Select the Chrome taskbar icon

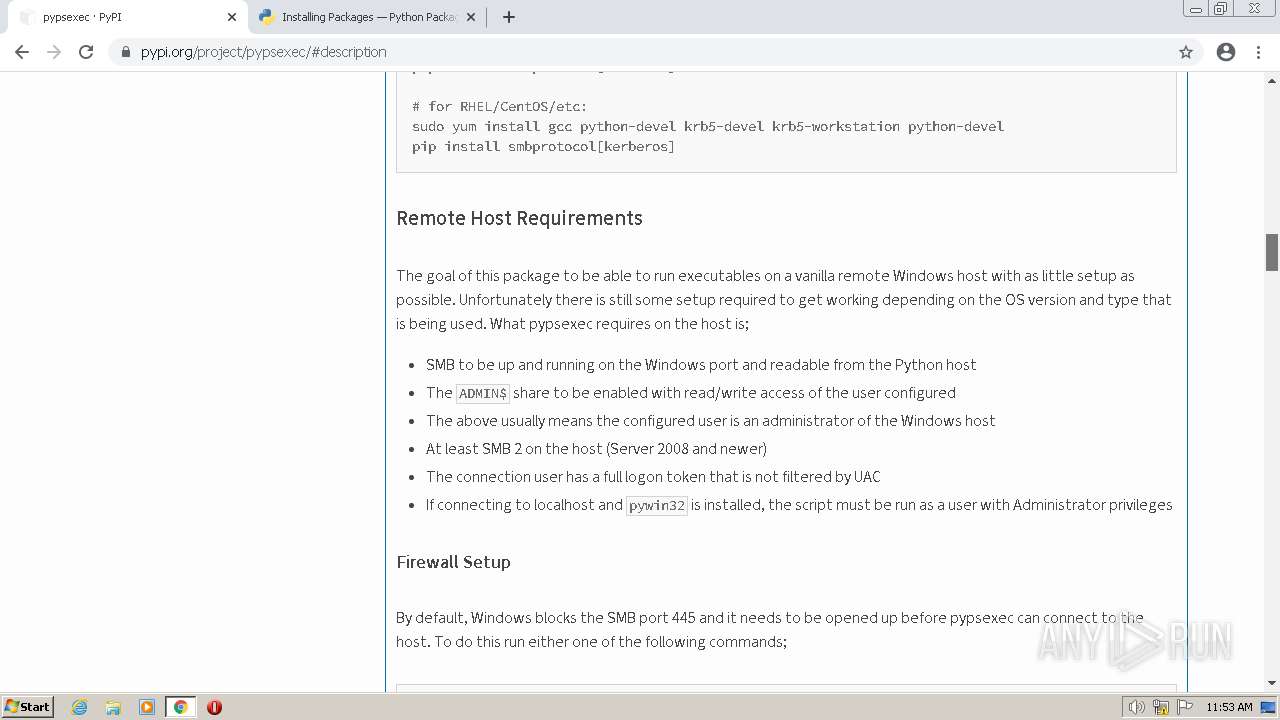coord(181,707)
